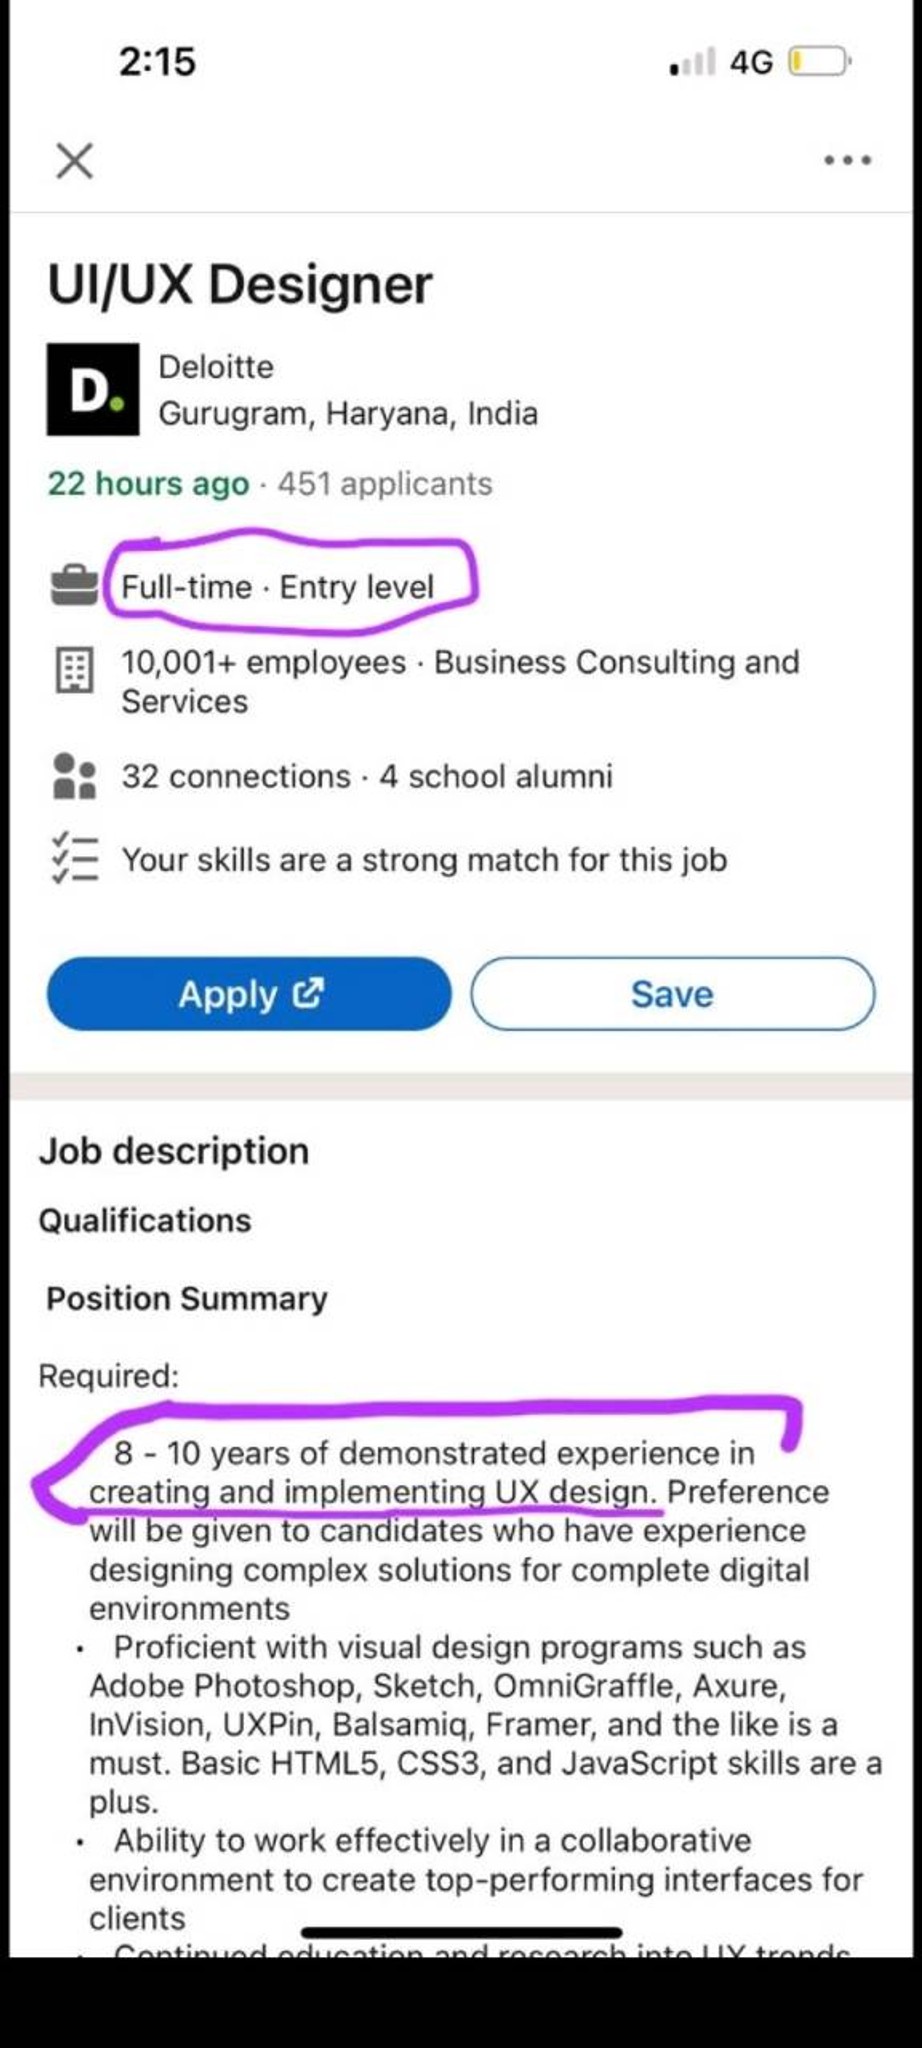Screen dimensions: 922x2048
Task: Tap the skills checklist icon
Action: 75,858
